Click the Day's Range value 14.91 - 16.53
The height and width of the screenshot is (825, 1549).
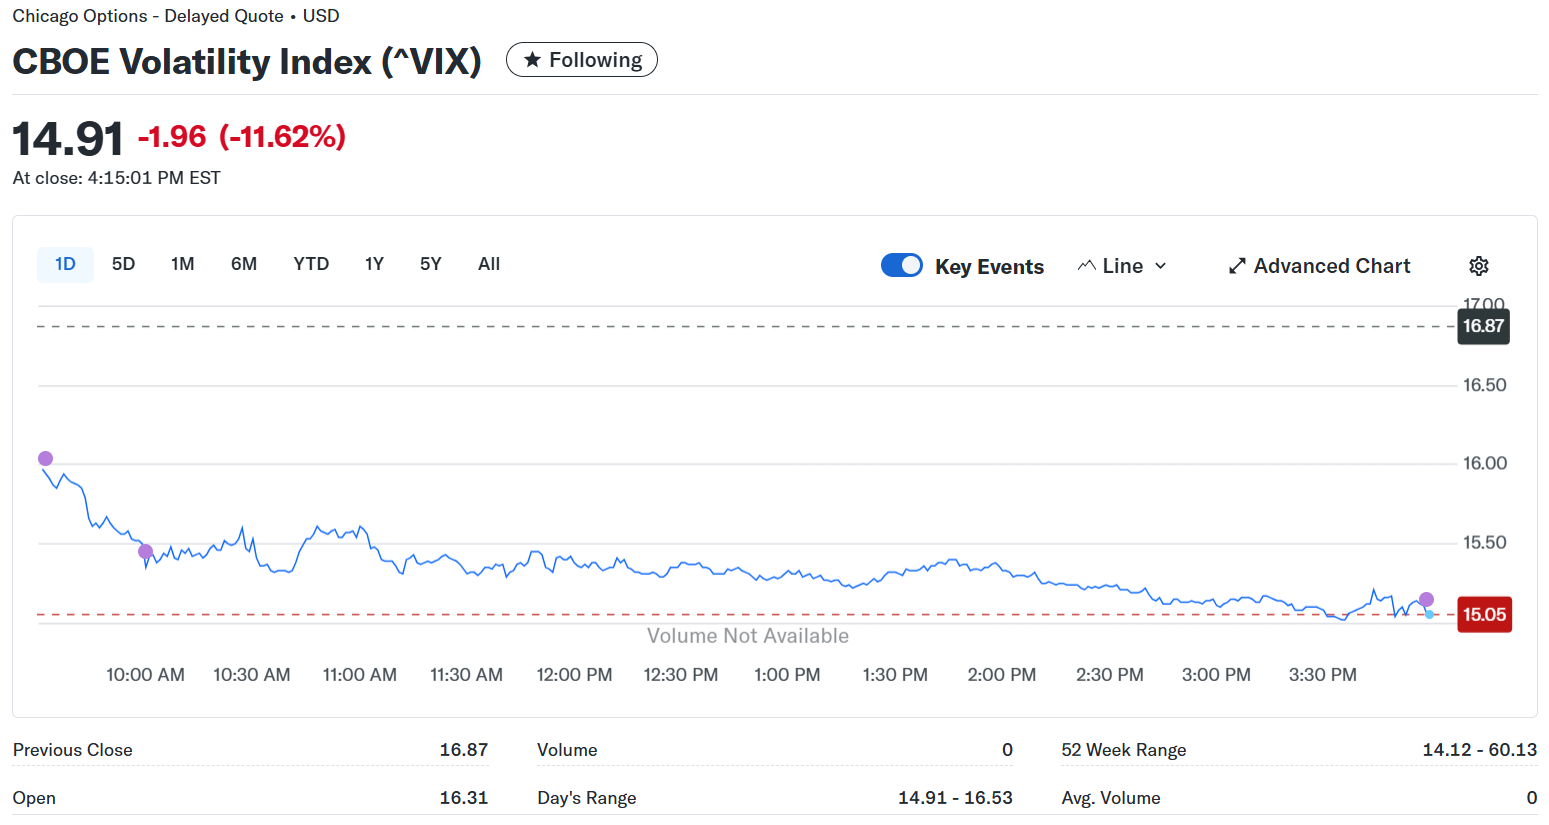tap(955, 798)
